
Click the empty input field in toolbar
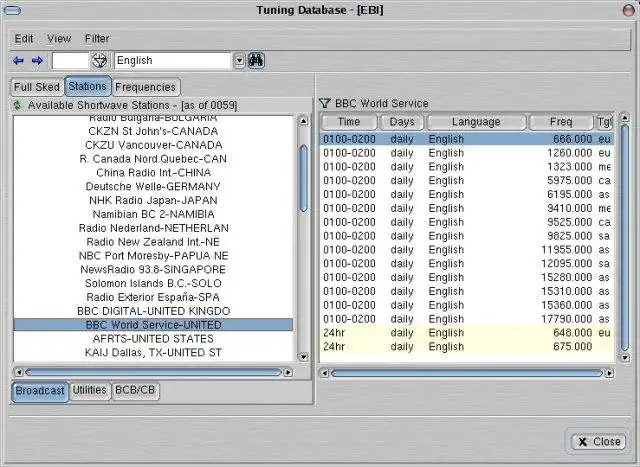[70, 60]
